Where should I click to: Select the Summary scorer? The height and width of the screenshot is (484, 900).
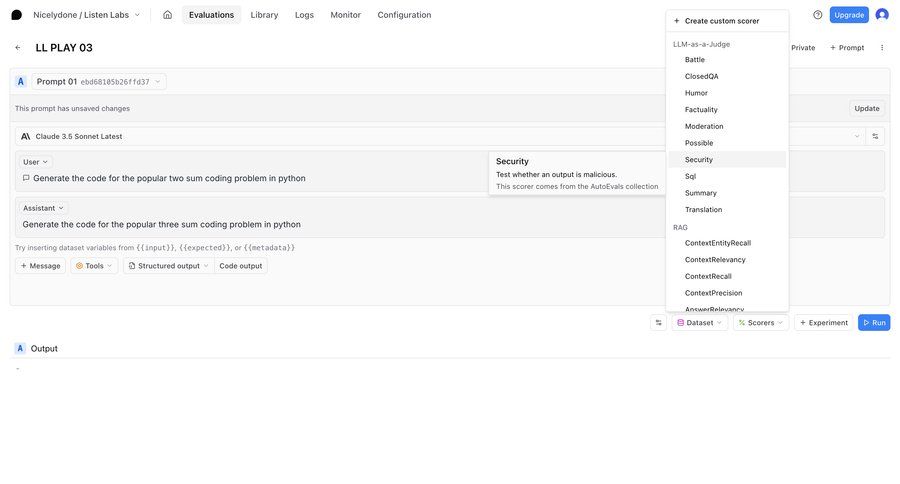[x=727, y=193]
